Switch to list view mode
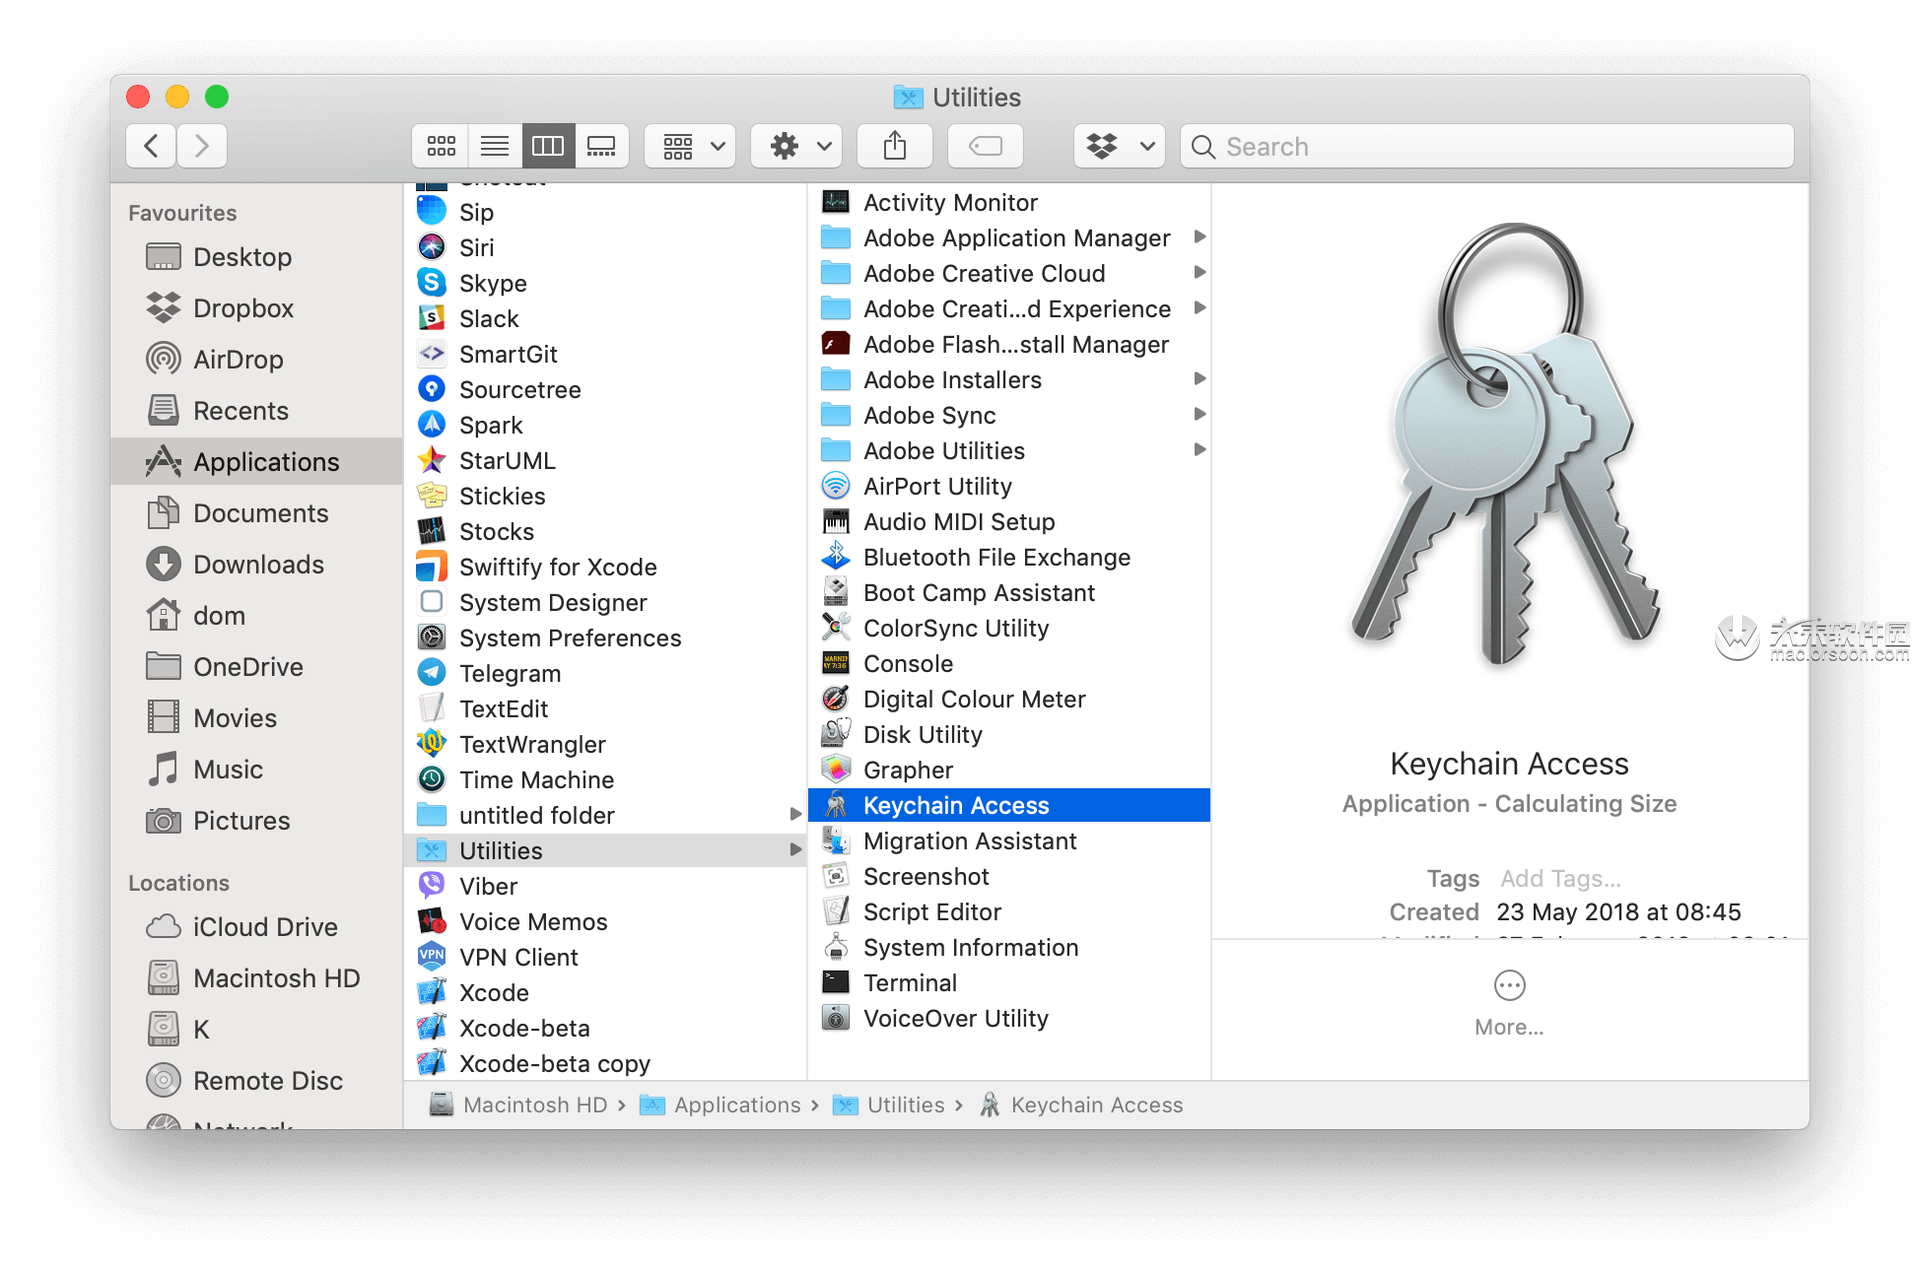The height and width of the screenshot is (1275, 1920). 494,146
